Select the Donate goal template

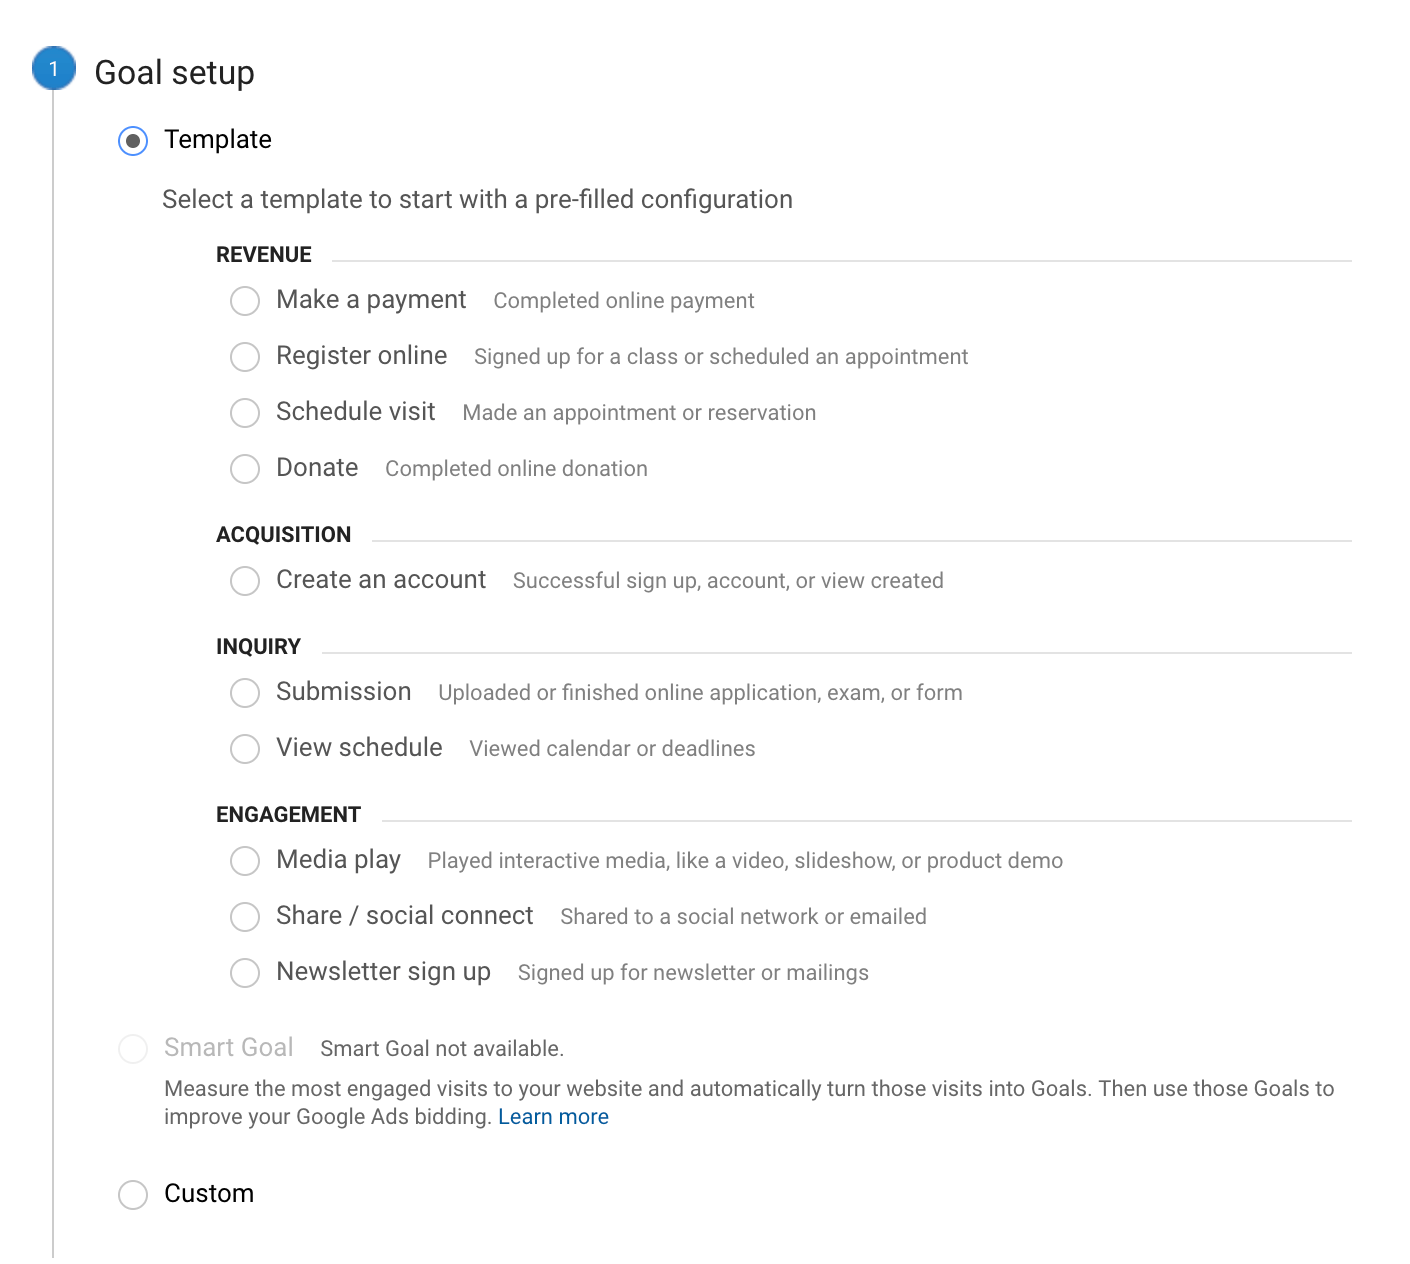[245, 469]
